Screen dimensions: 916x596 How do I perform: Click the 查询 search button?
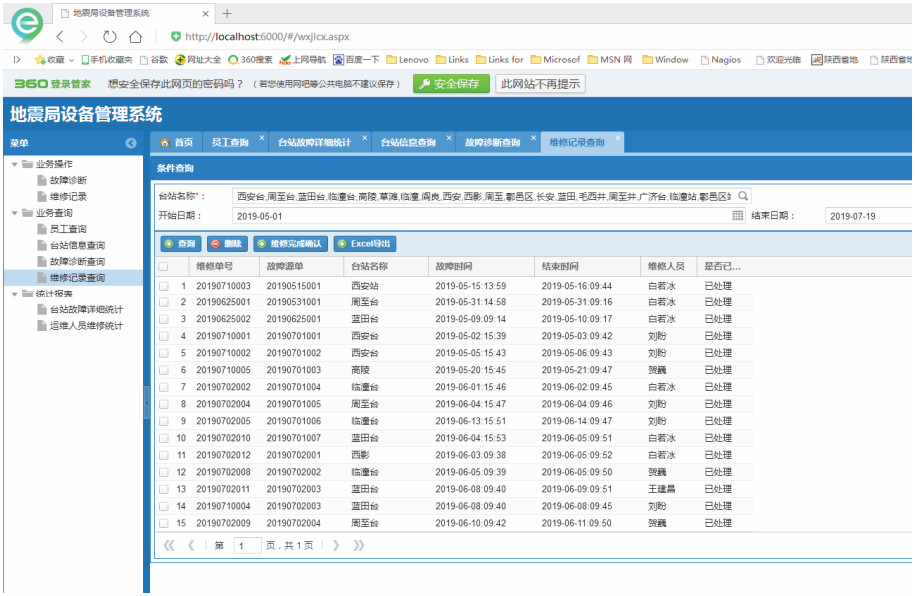coord(181,244)
